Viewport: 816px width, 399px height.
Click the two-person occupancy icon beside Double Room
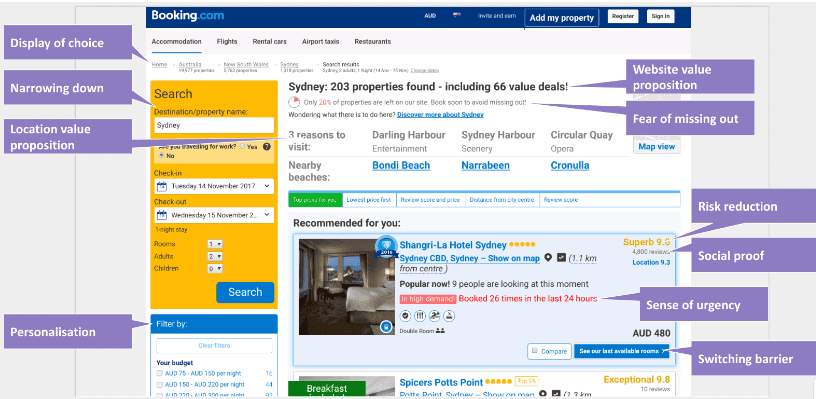point(440,331)
